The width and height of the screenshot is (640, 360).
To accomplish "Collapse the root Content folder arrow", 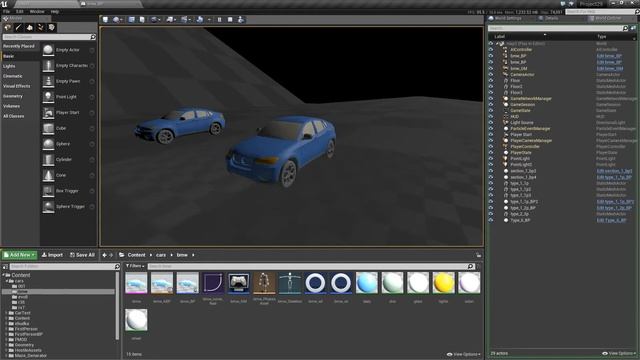I will pyautogui.click(x=4, y=275).
